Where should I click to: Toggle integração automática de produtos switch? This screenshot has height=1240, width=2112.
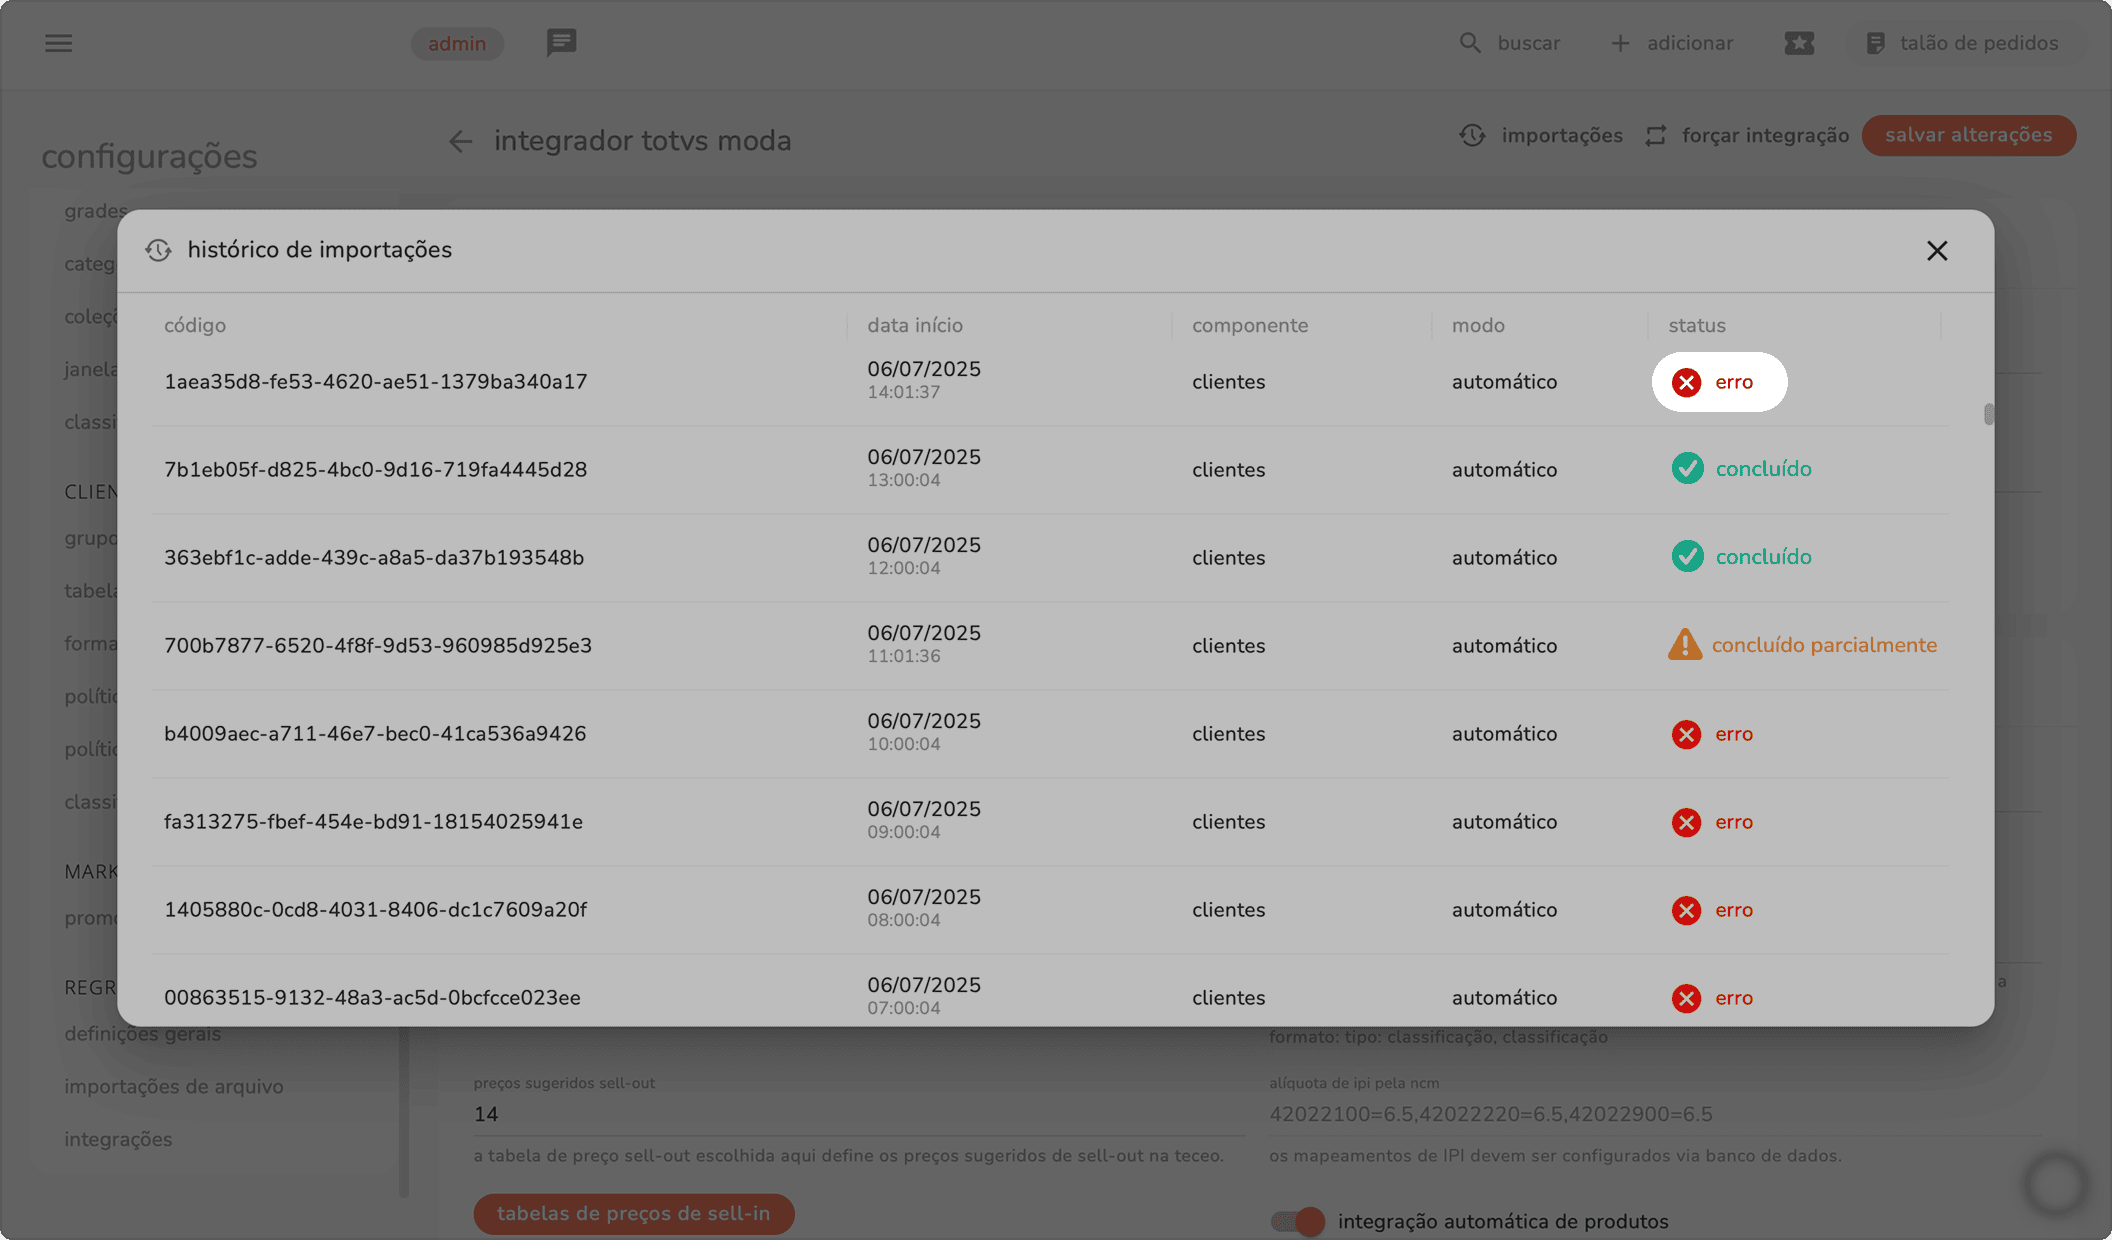coord(1298,1221)
